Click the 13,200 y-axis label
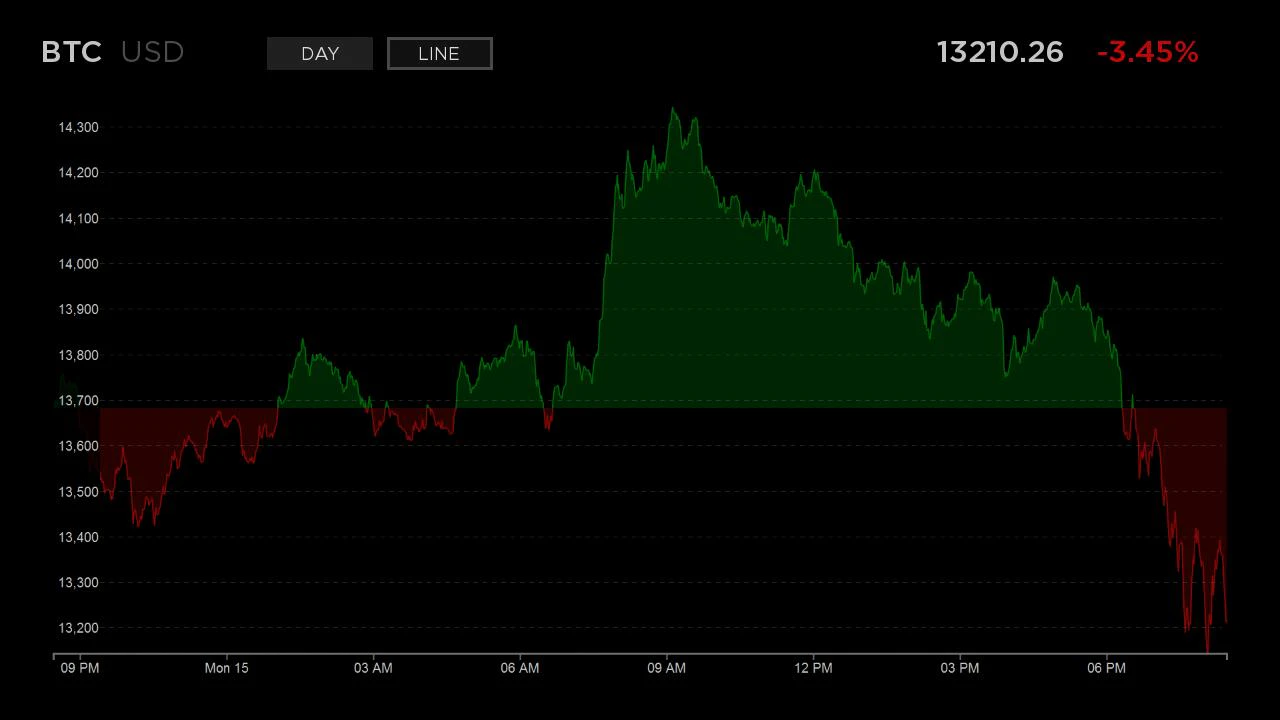This screenshot has width=1280, height=720. tap(78, 628)
